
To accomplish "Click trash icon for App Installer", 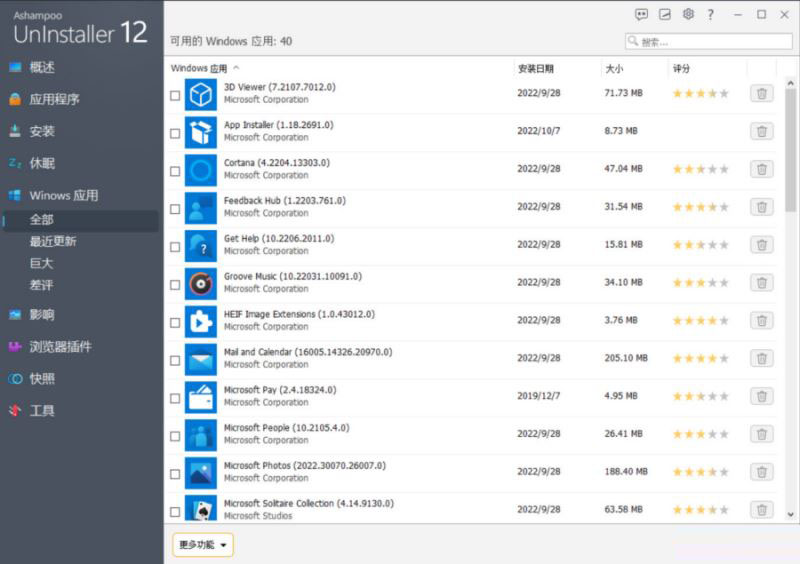I will [x=761, y=131].
